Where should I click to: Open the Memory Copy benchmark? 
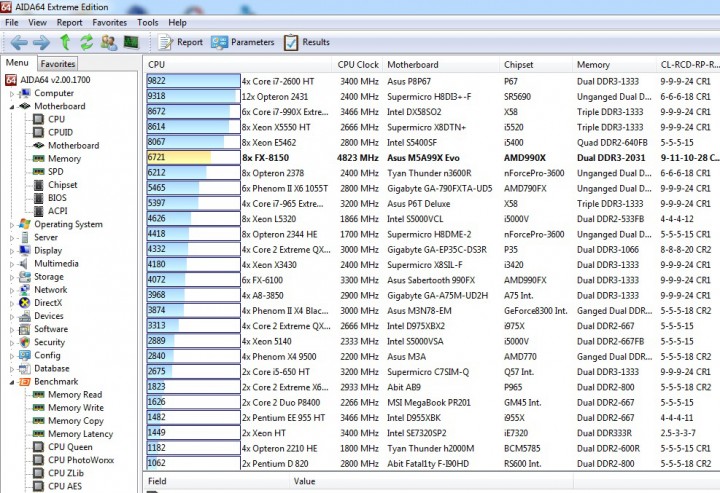pos(76,421)
